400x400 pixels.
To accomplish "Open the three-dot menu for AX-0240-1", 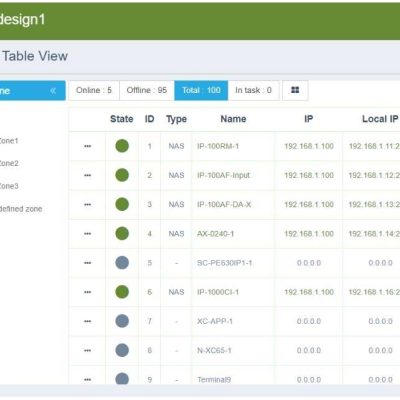I will (88, 234).
